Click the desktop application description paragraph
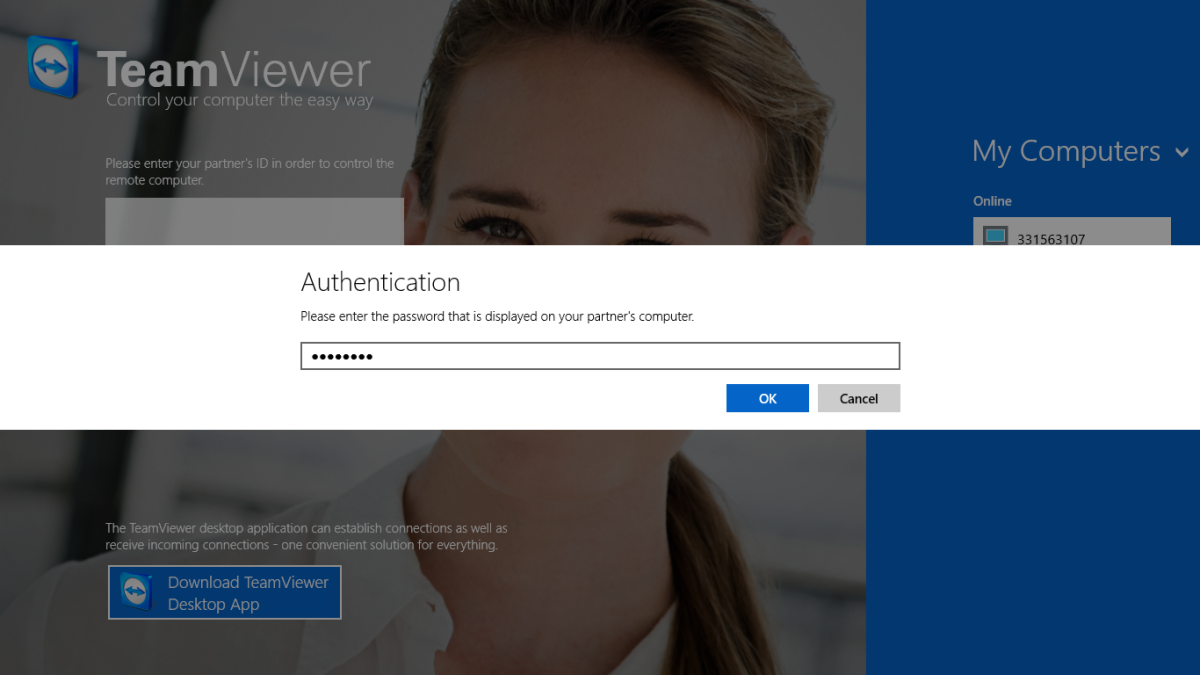The image size is (1200, 675). click(x=305, y=536)
